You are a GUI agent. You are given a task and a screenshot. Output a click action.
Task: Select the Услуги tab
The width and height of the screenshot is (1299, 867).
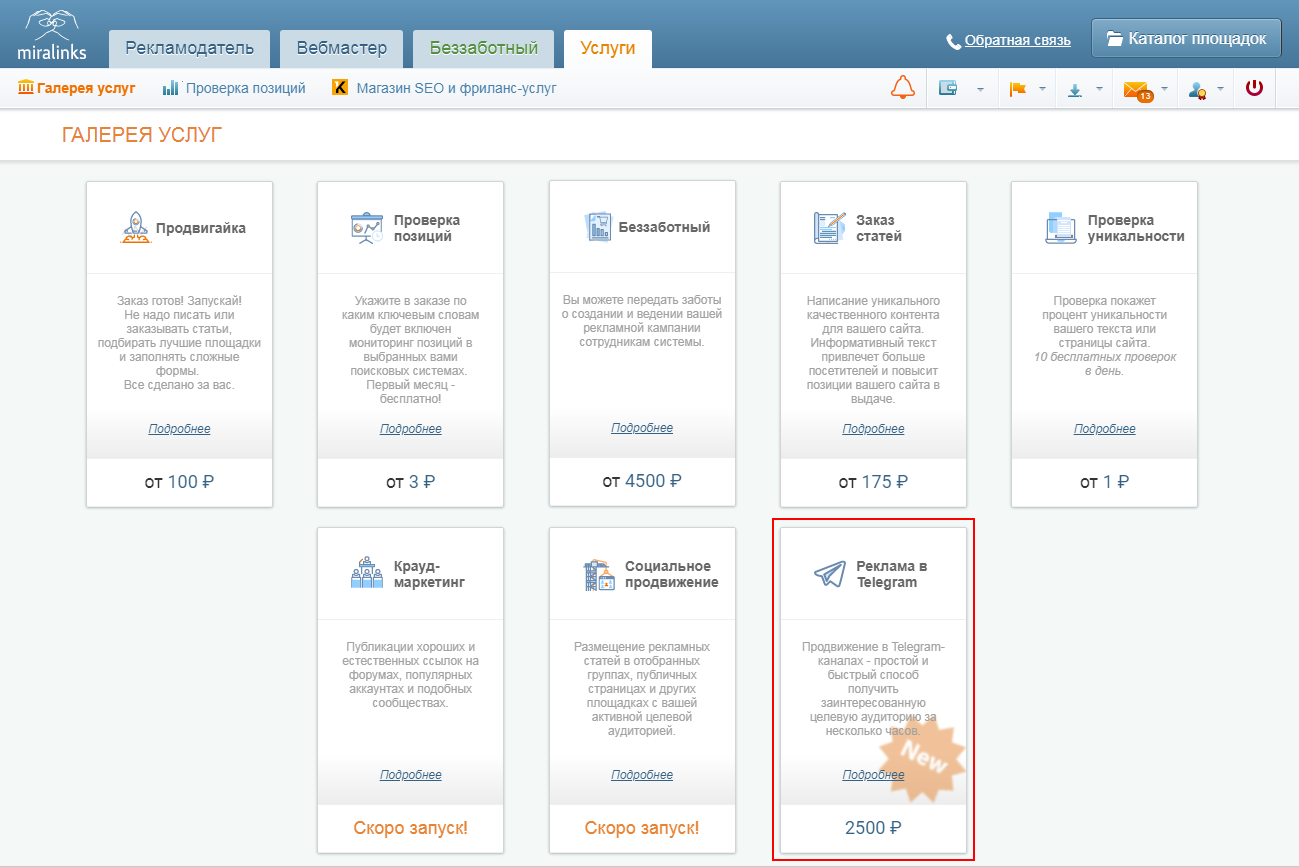coord(608,48)
